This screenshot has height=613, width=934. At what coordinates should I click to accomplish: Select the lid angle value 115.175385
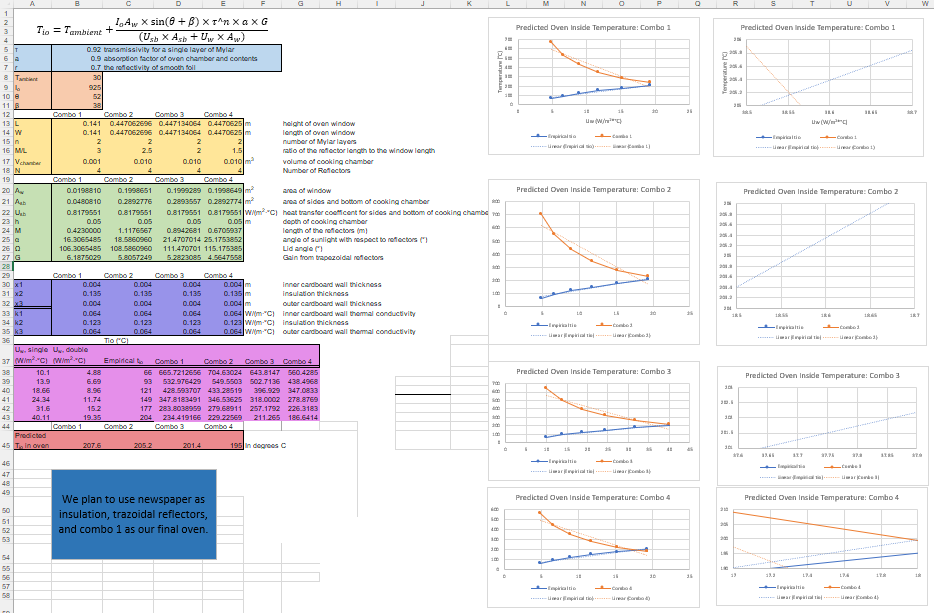tap(225, 247)
